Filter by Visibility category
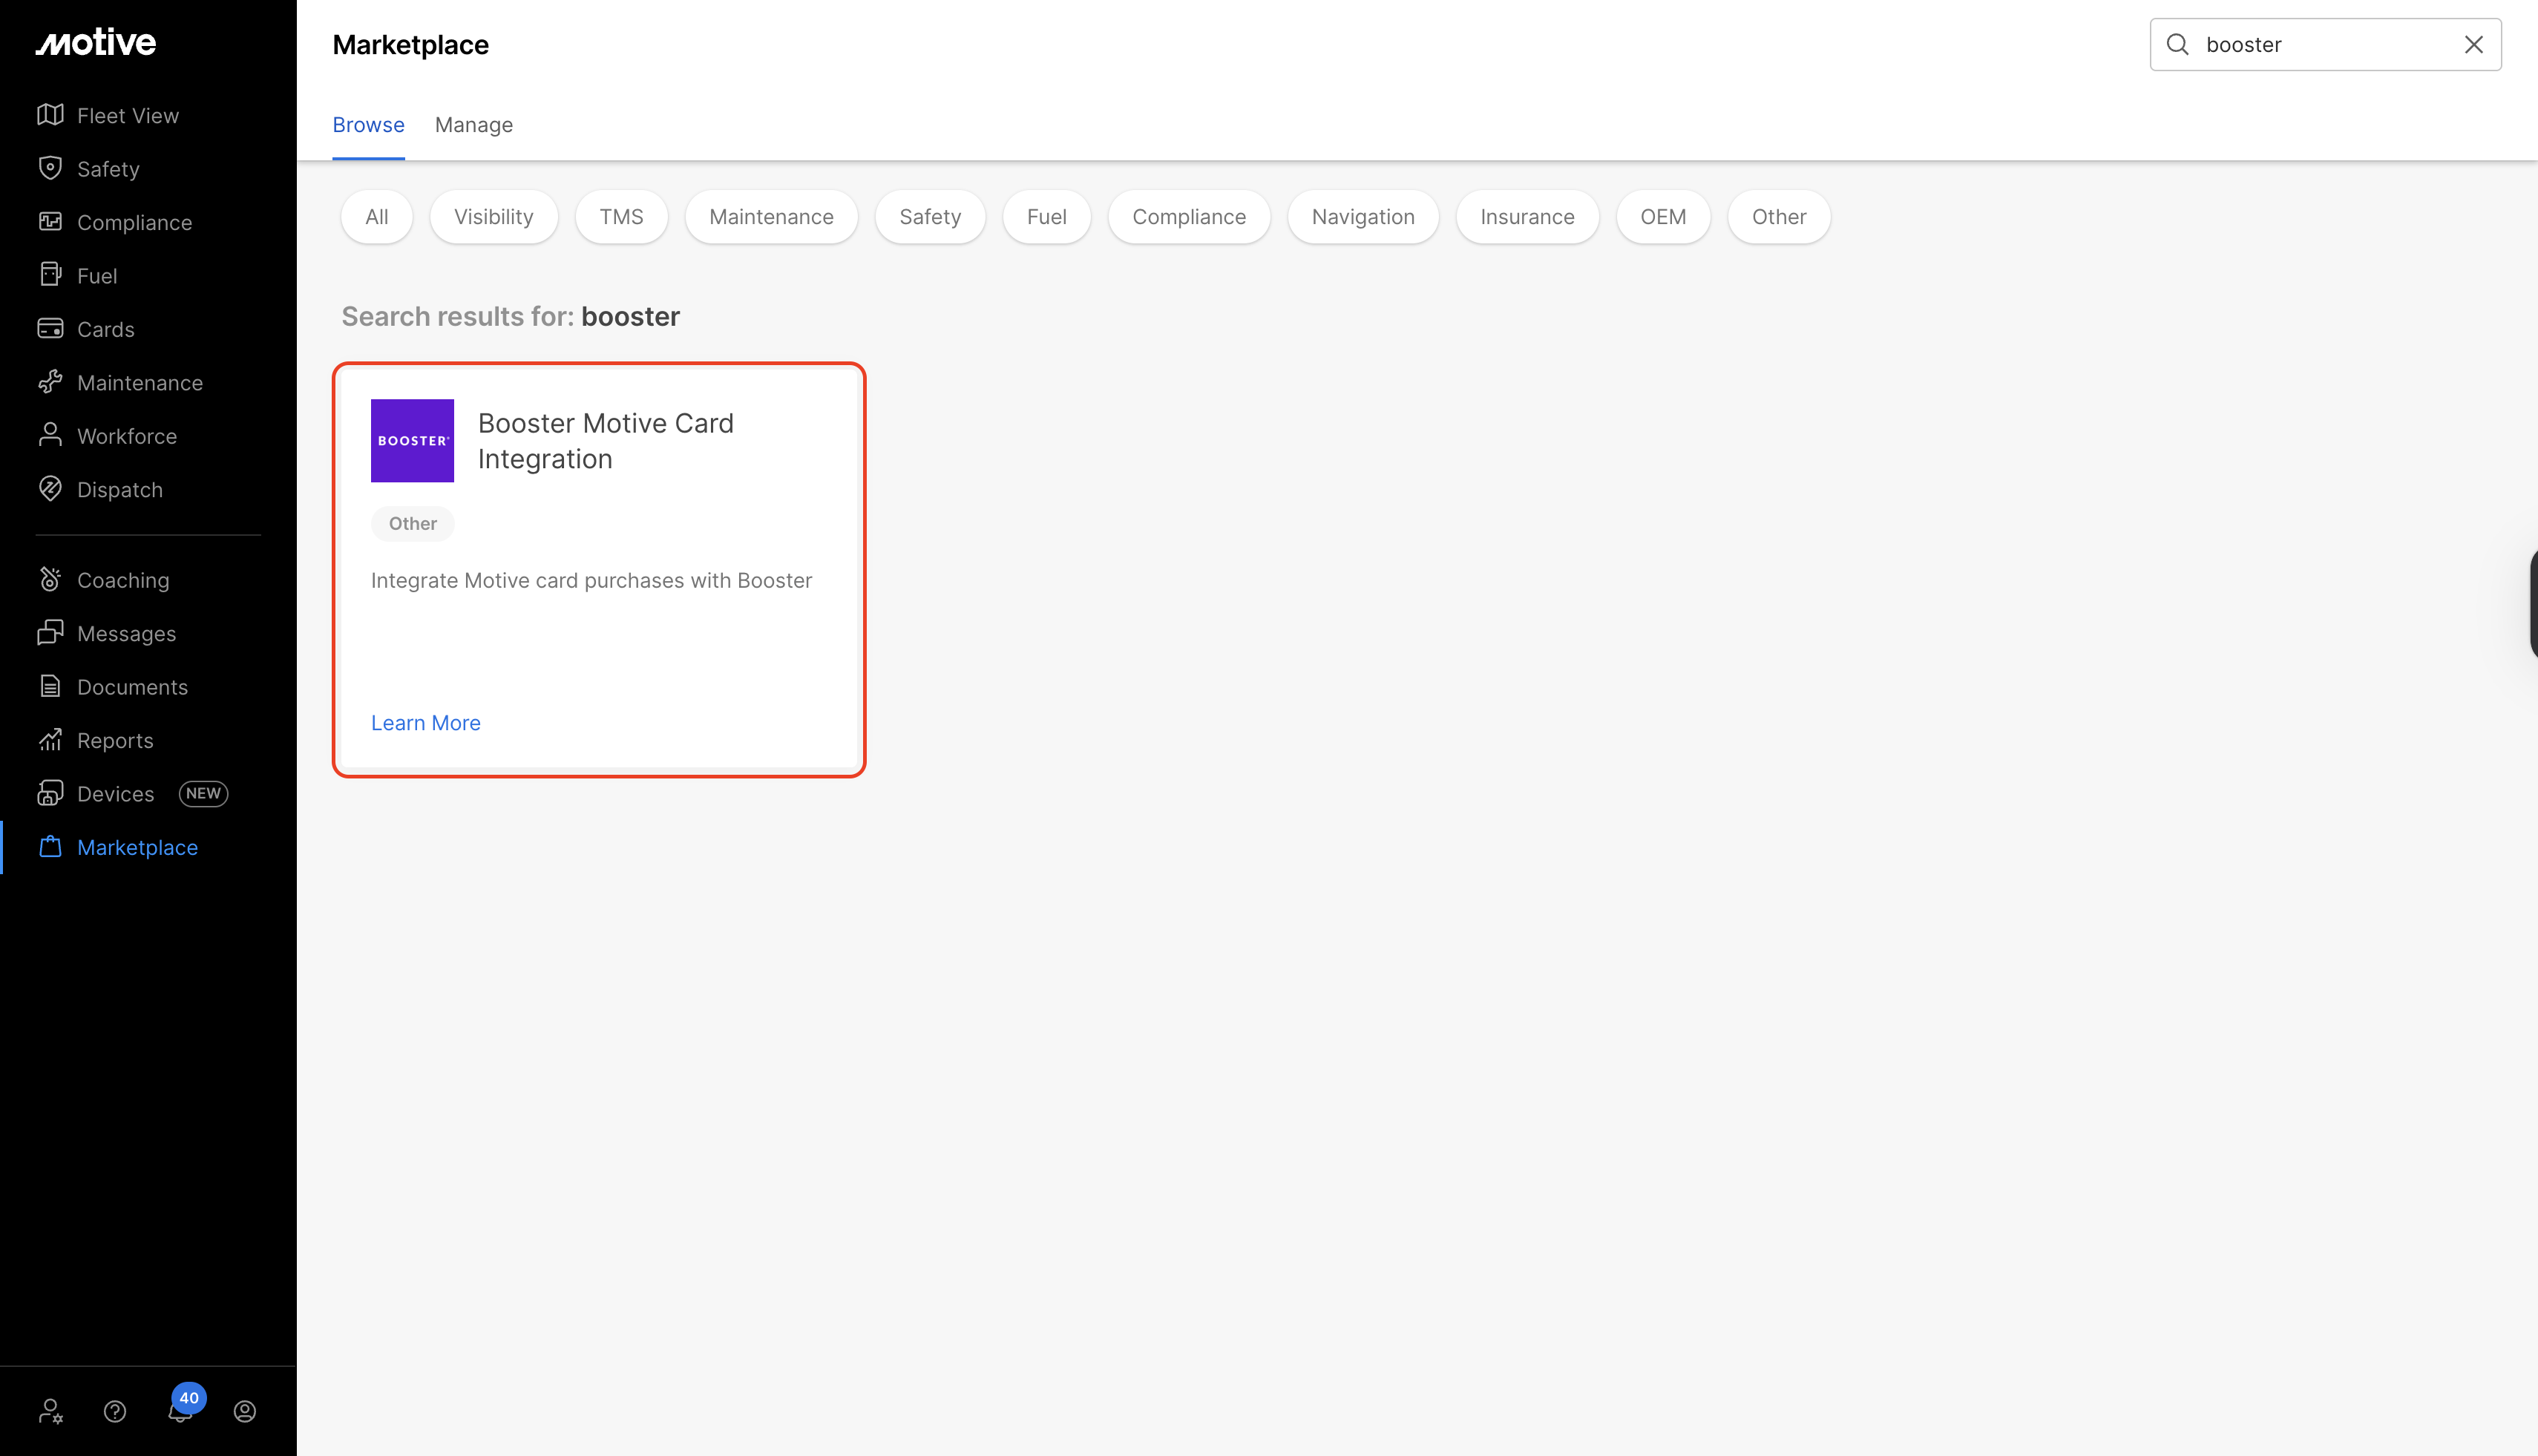The height and width of the screenshot is (1456, 2538). 494,217
